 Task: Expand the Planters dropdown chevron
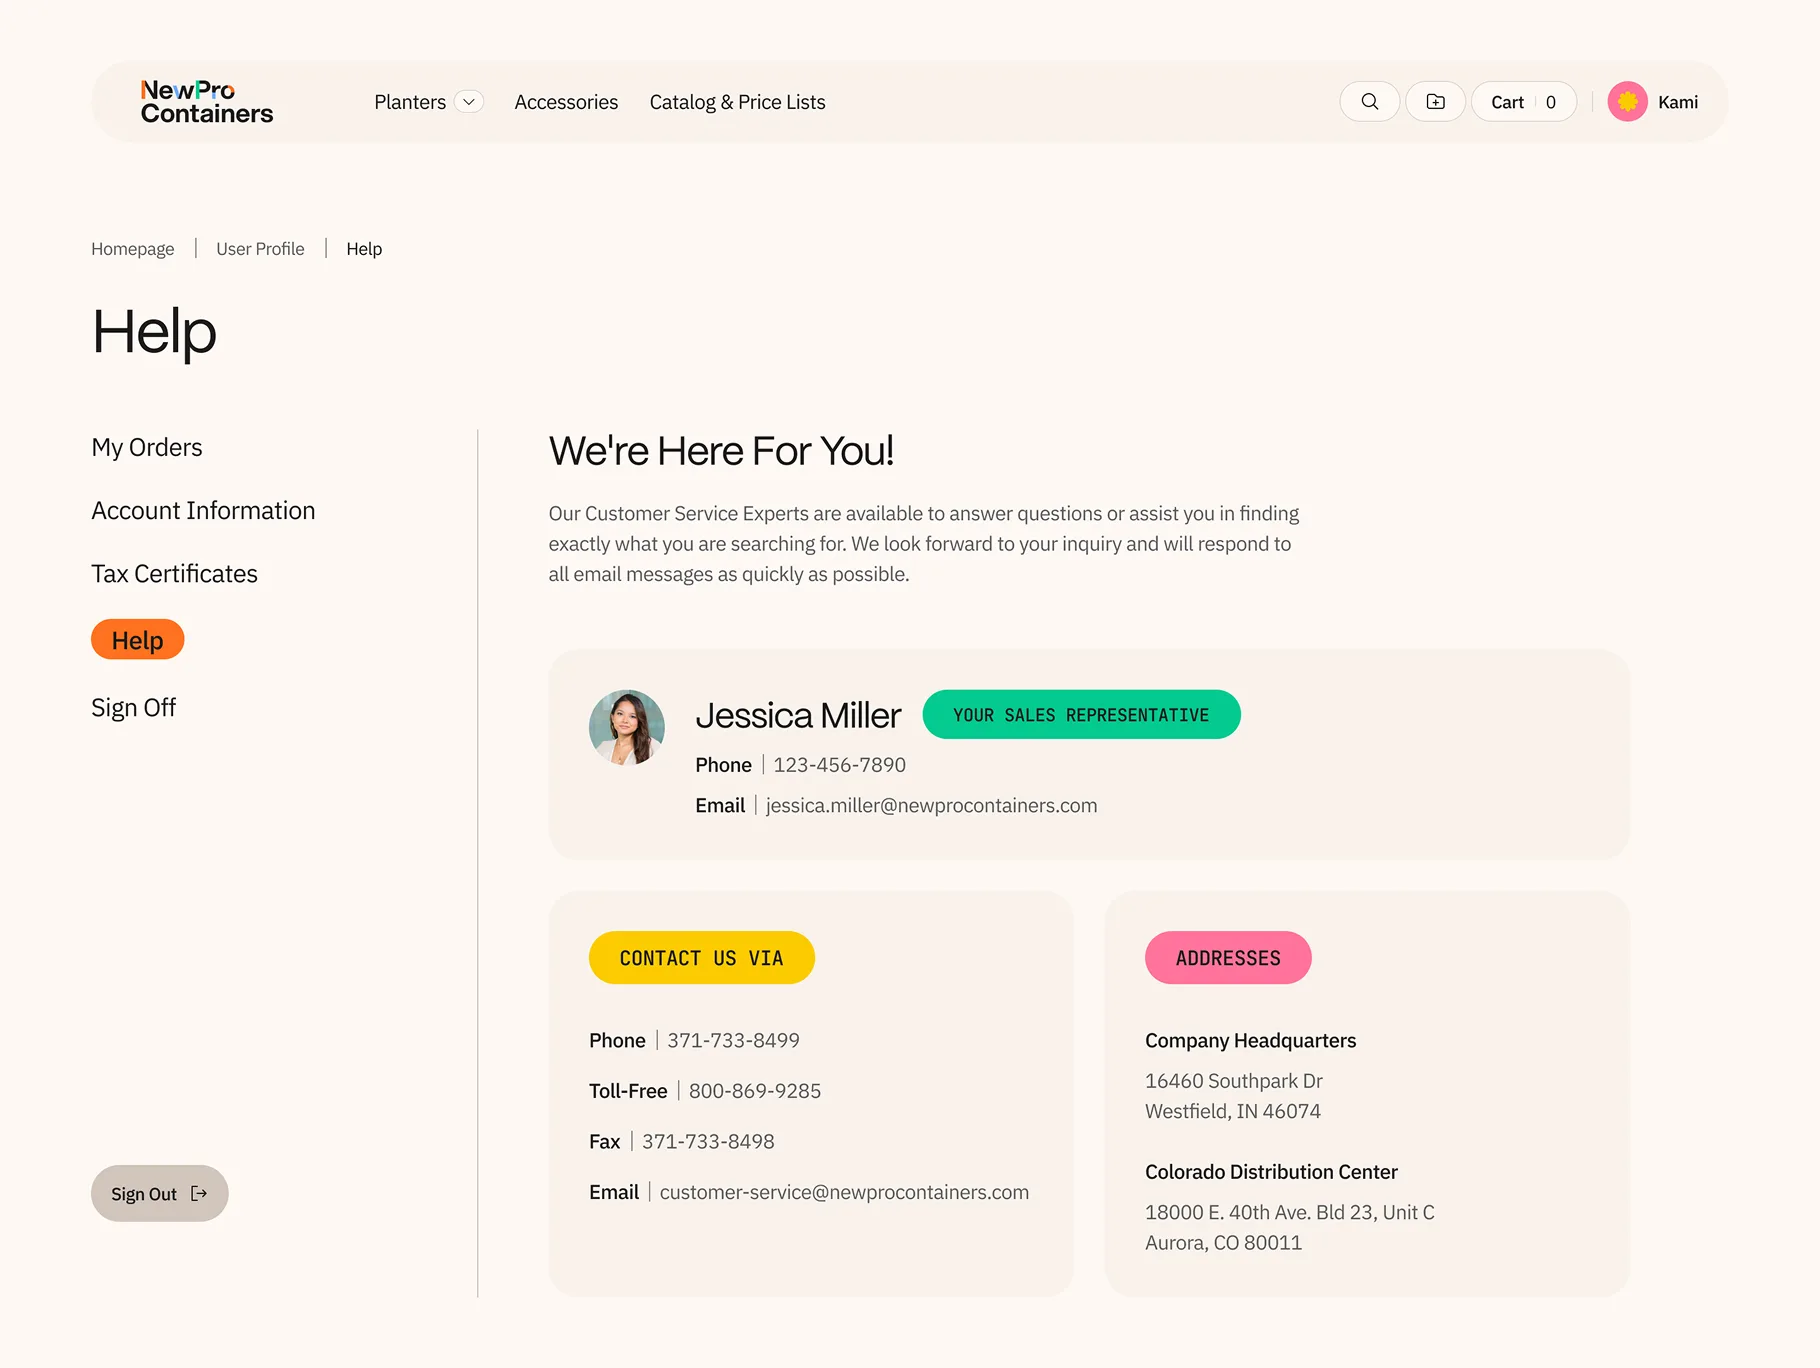[x=469, y=102]
